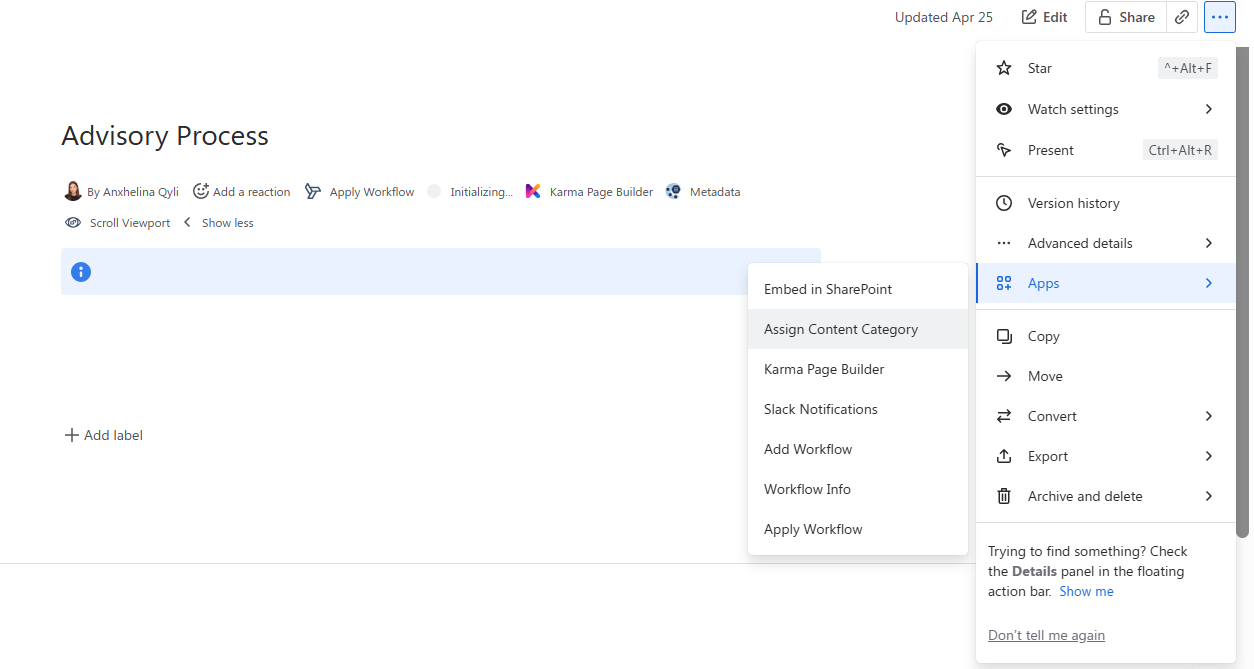The image size is (1254, 669).
Task: Click the Karma Page Builder icon in byline
Action: click(533, 191)
